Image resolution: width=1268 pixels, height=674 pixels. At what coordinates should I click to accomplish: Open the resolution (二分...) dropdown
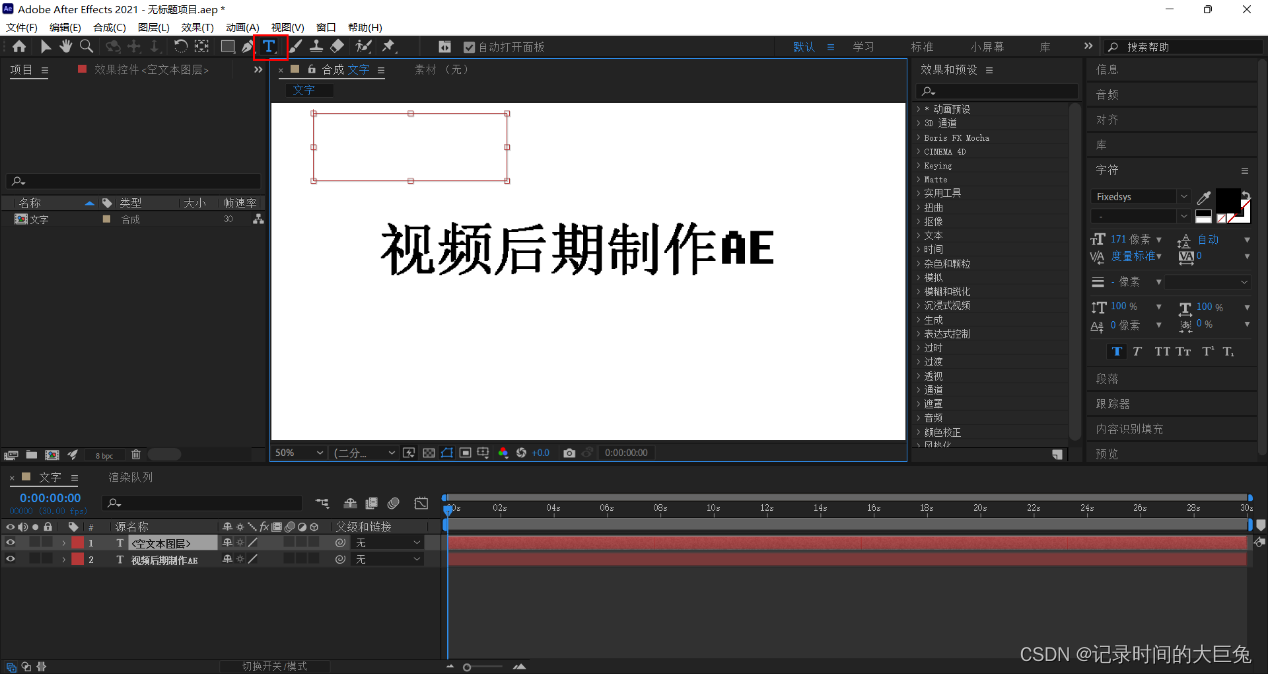[365, 453]
